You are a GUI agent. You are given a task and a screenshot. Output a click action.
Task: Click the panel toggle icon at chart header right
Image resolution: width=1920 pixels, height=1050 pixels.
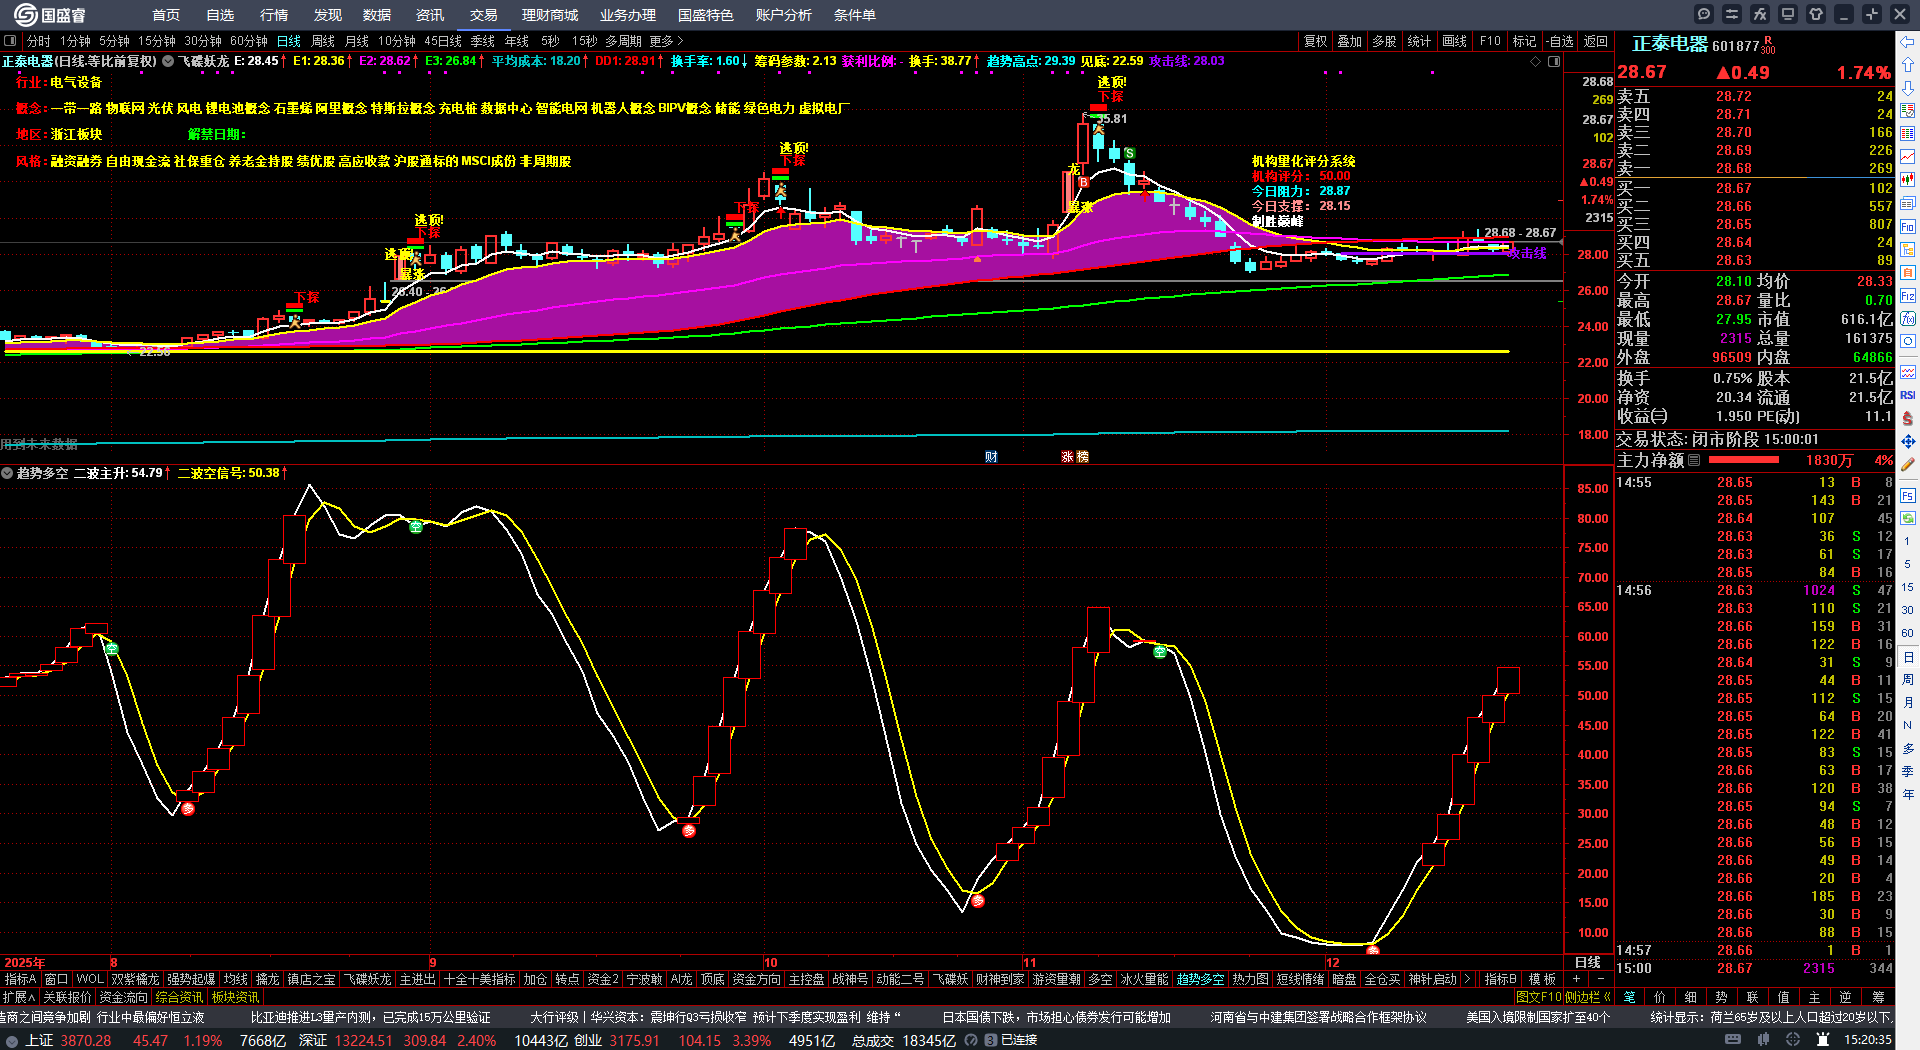pos(1554,62)
